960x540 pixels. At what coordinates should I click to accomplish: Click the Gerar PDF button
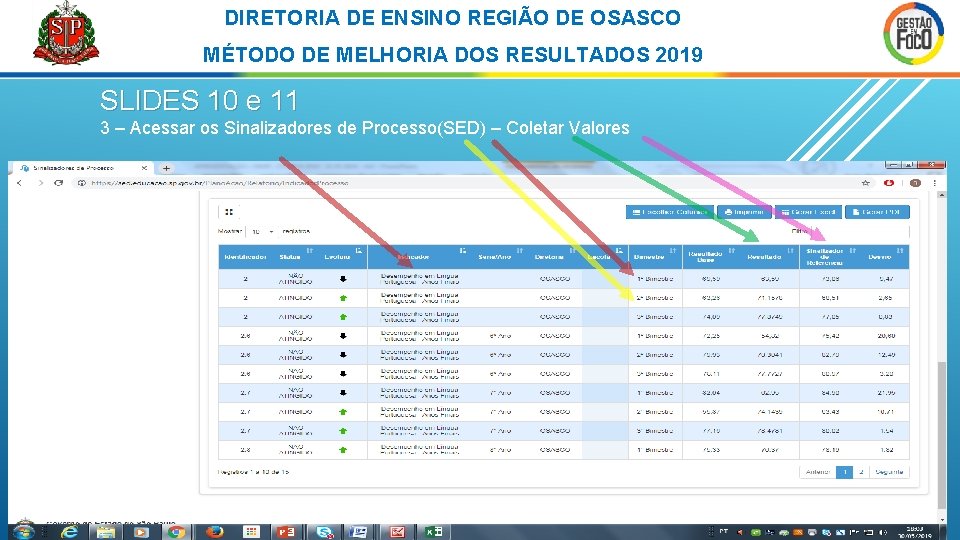pos(877,212)
